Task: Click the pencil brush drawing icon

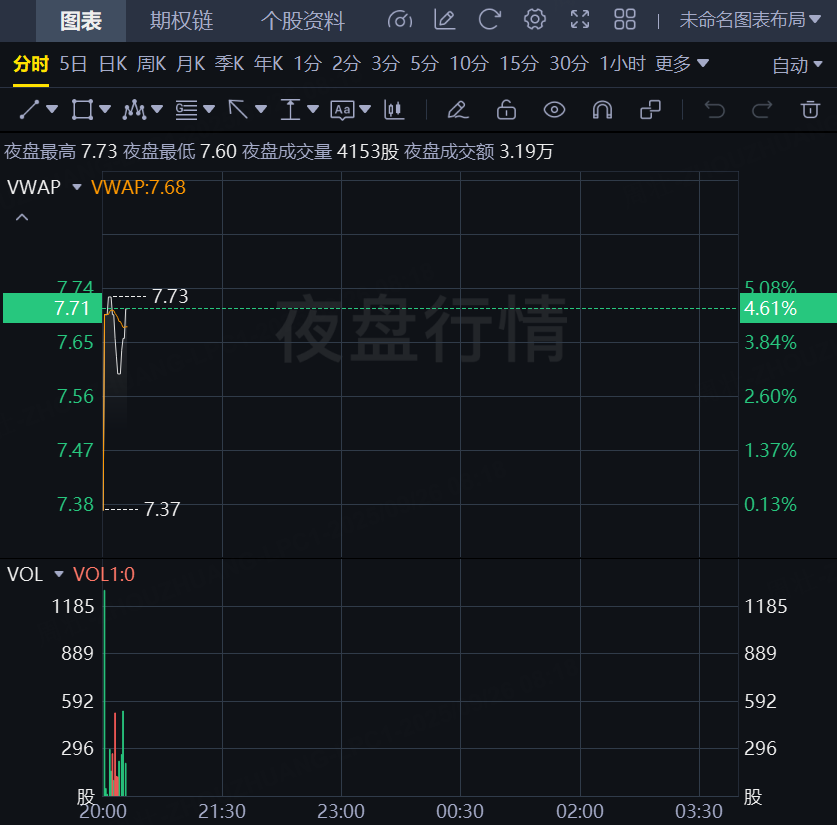Action: (457, 109)
